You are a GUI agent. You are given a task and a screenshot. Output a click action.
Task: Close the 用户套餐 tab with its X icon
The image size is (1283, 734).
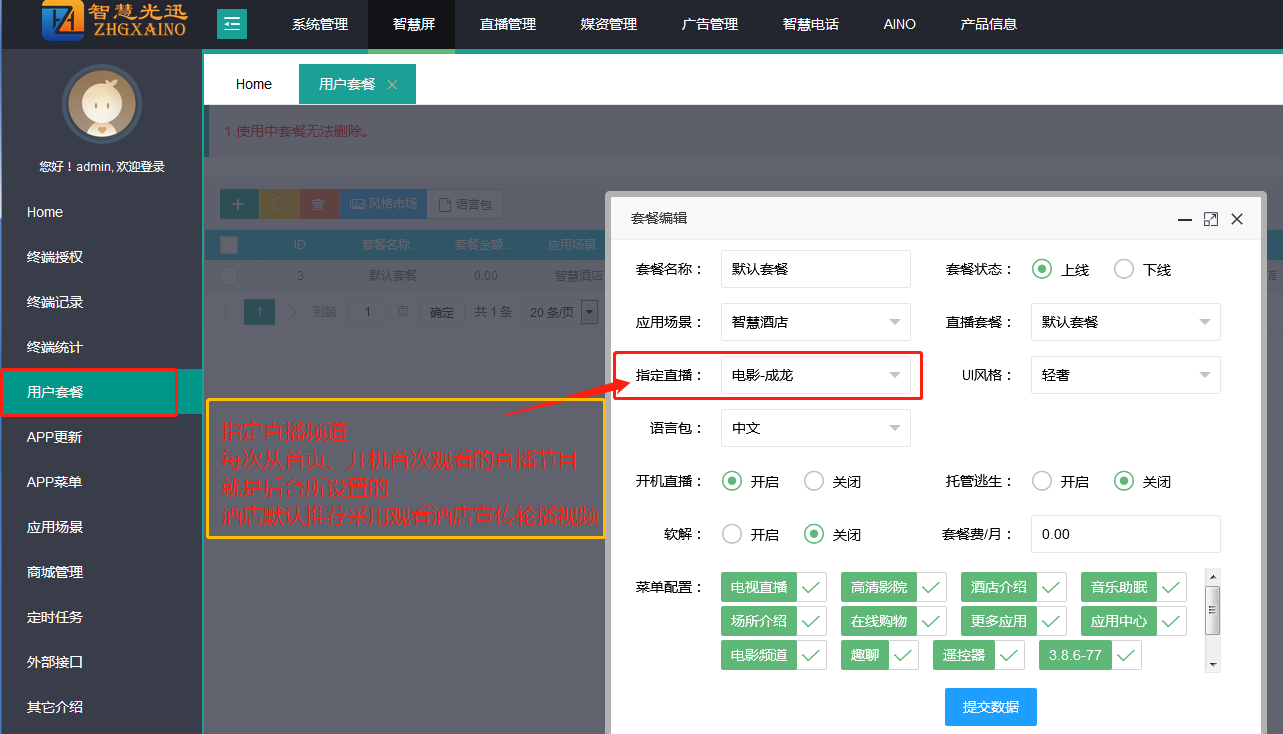392,85
